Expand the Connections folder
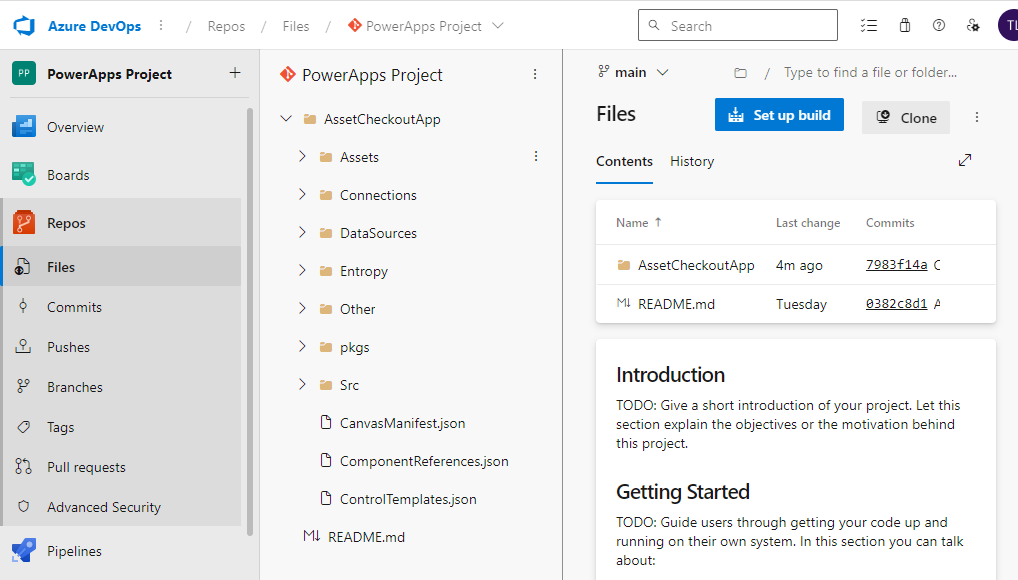 tap(302, 195)
